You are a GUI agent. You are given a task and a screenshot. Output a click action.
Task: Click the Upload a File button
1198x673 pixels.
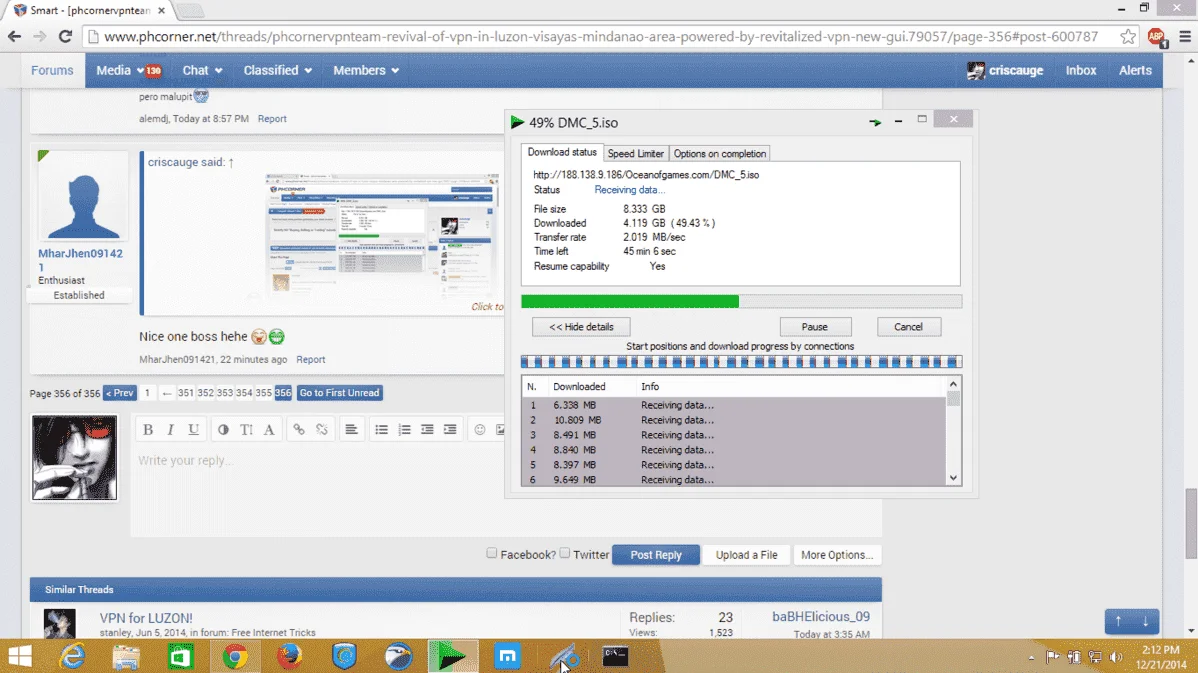(746, 555)
